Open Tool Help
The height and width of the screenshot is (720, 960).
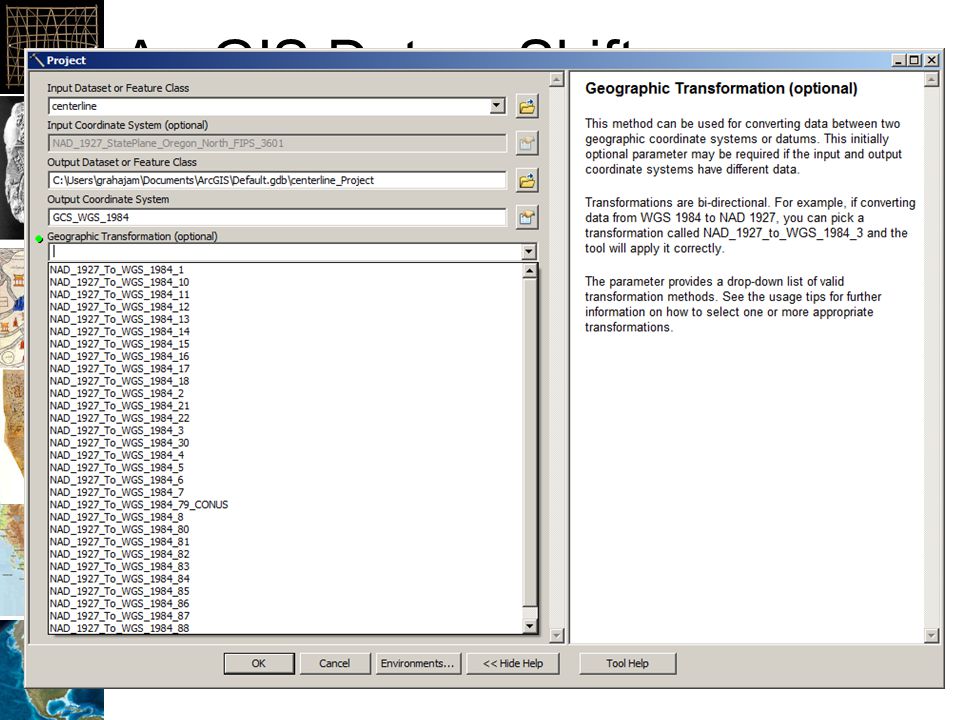pos(628,663)
